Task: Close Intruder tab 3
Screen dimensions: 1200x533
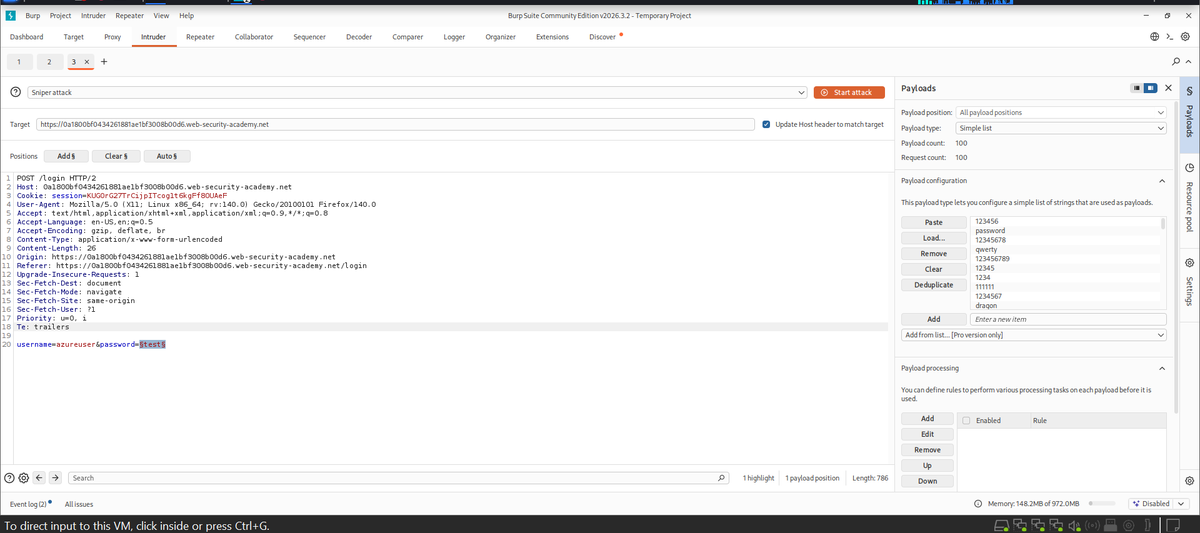Action: coord(87,62)
